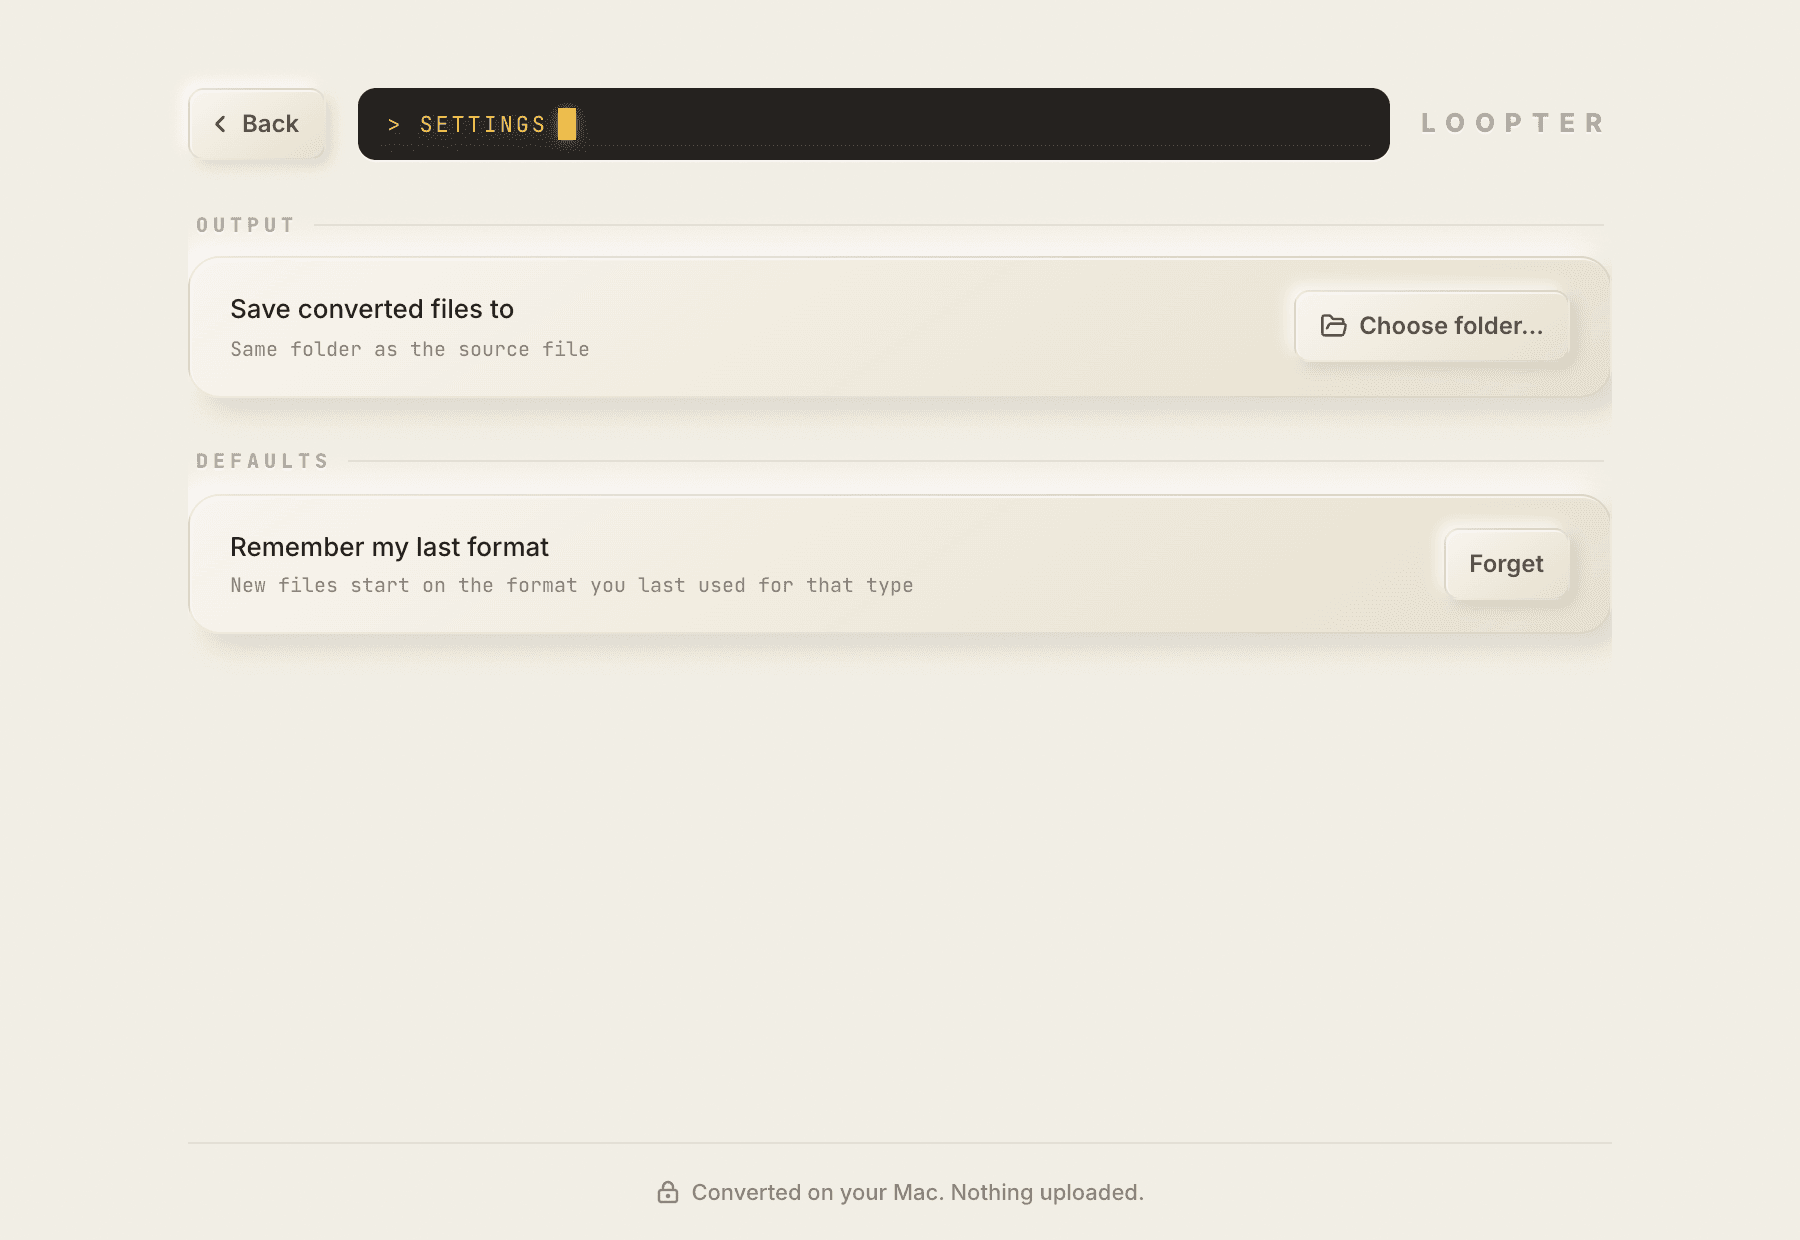Click the padlock icon in the footer

668,1192
